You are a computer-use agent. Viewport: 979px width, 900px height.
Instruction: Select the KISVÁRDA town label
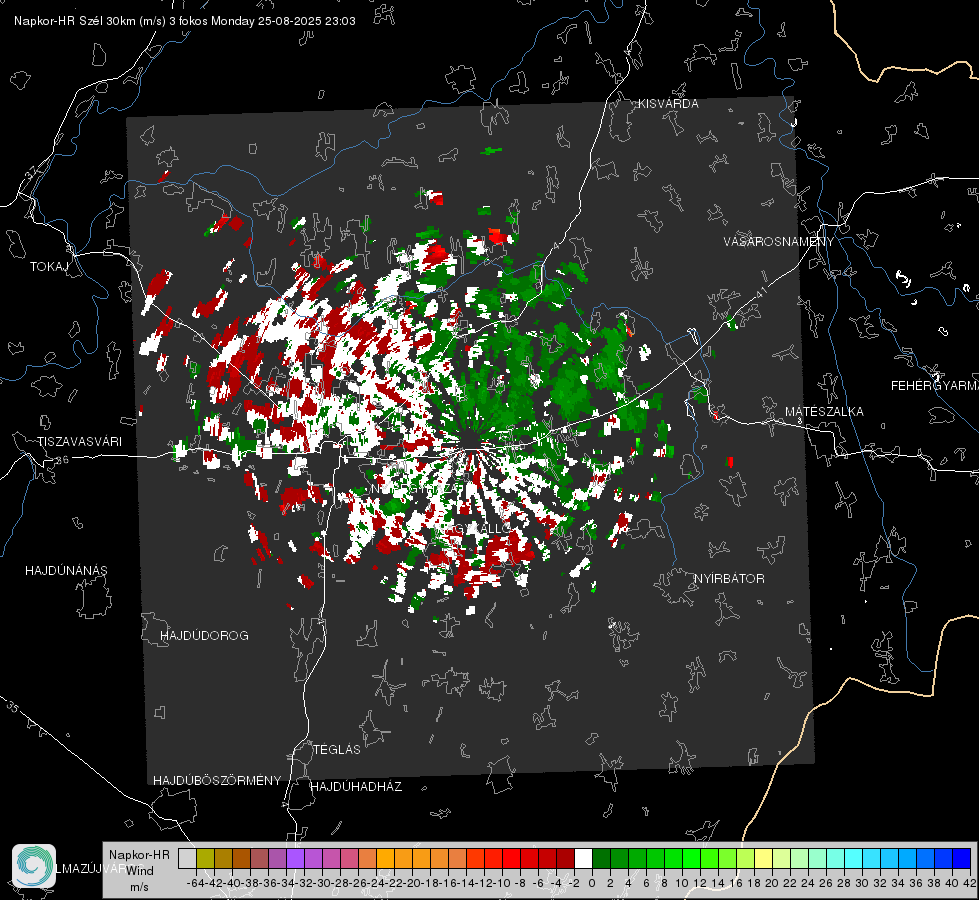pos(668,104)
